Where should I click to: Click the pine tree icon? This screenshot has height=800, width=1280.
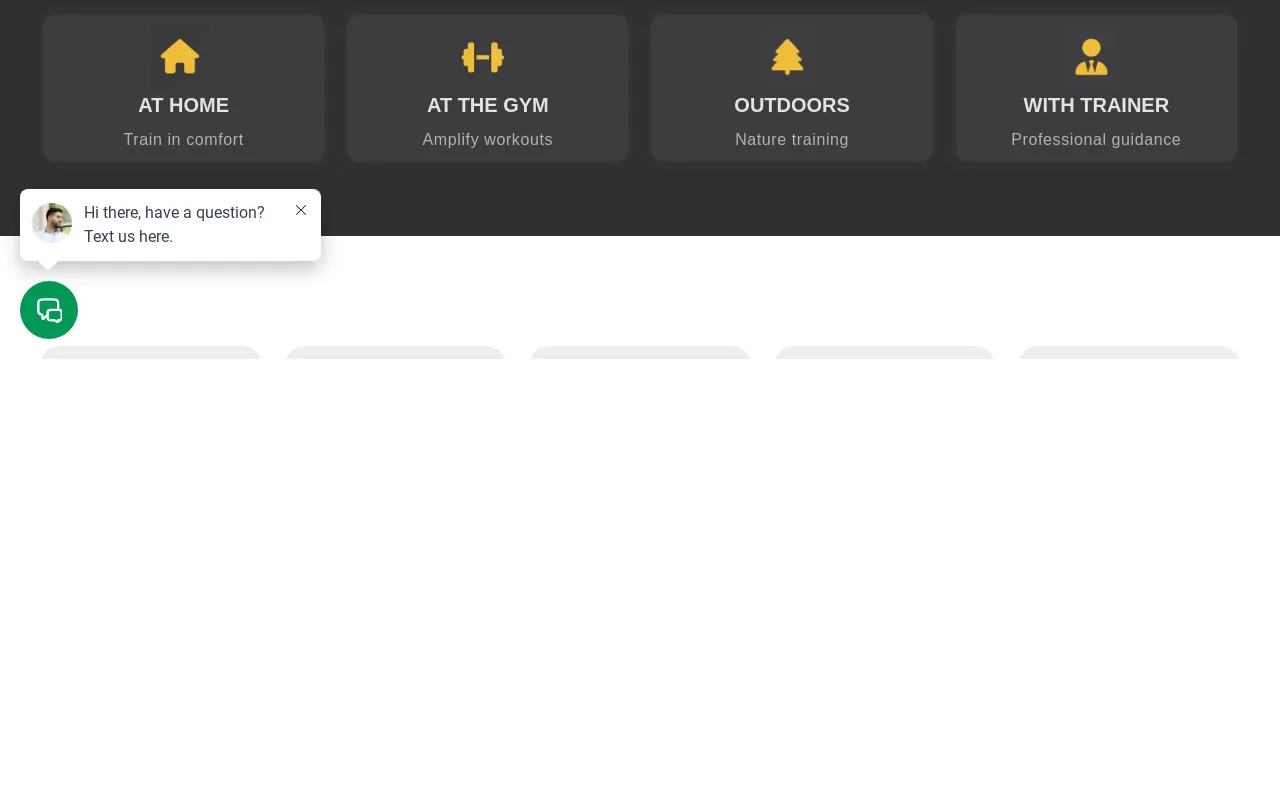pos(787,56)
